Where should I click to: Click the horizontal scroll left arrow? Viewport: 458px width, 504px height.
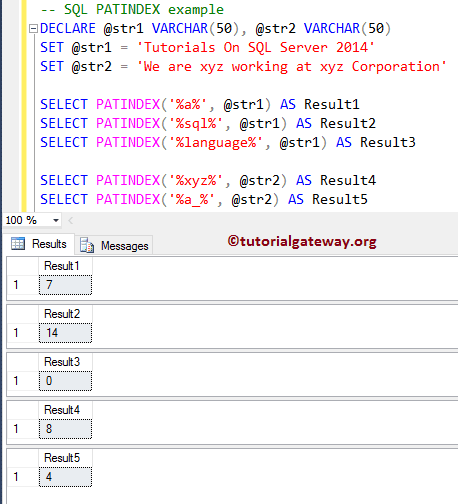[x=70, y=220]
